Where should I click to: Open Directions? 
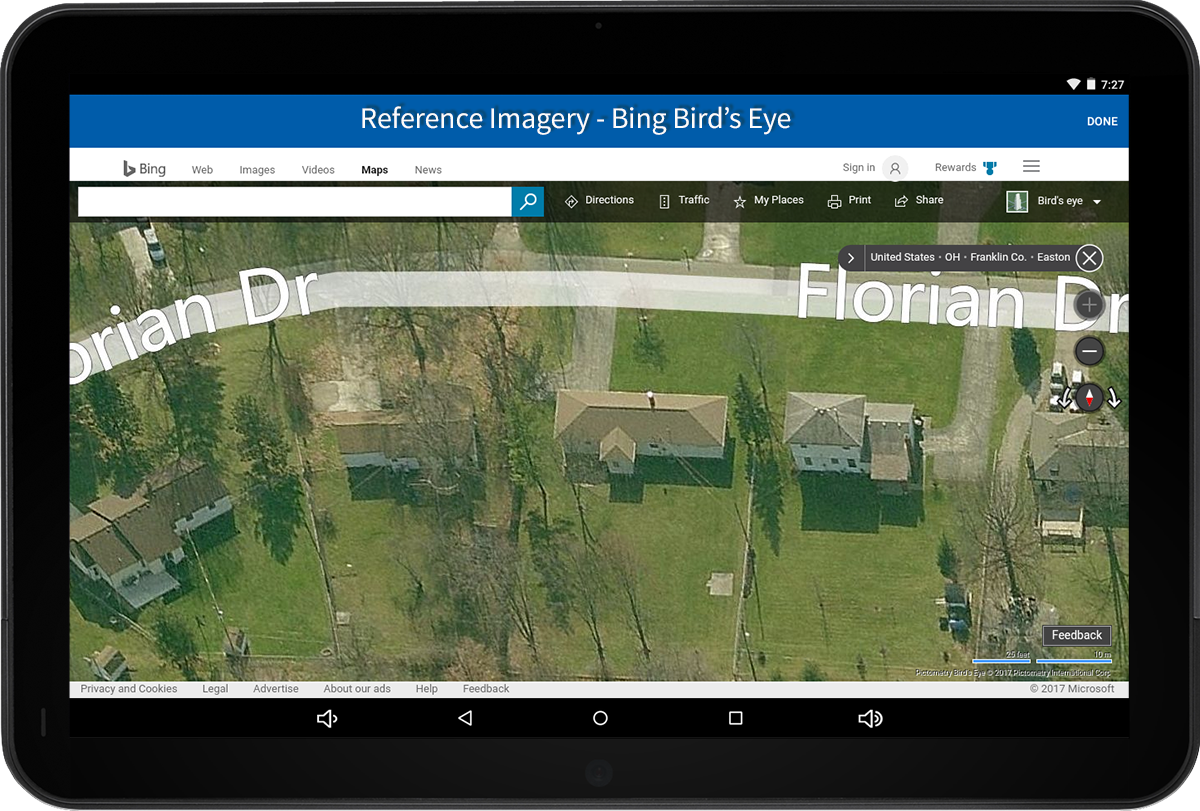click(599, 200)
